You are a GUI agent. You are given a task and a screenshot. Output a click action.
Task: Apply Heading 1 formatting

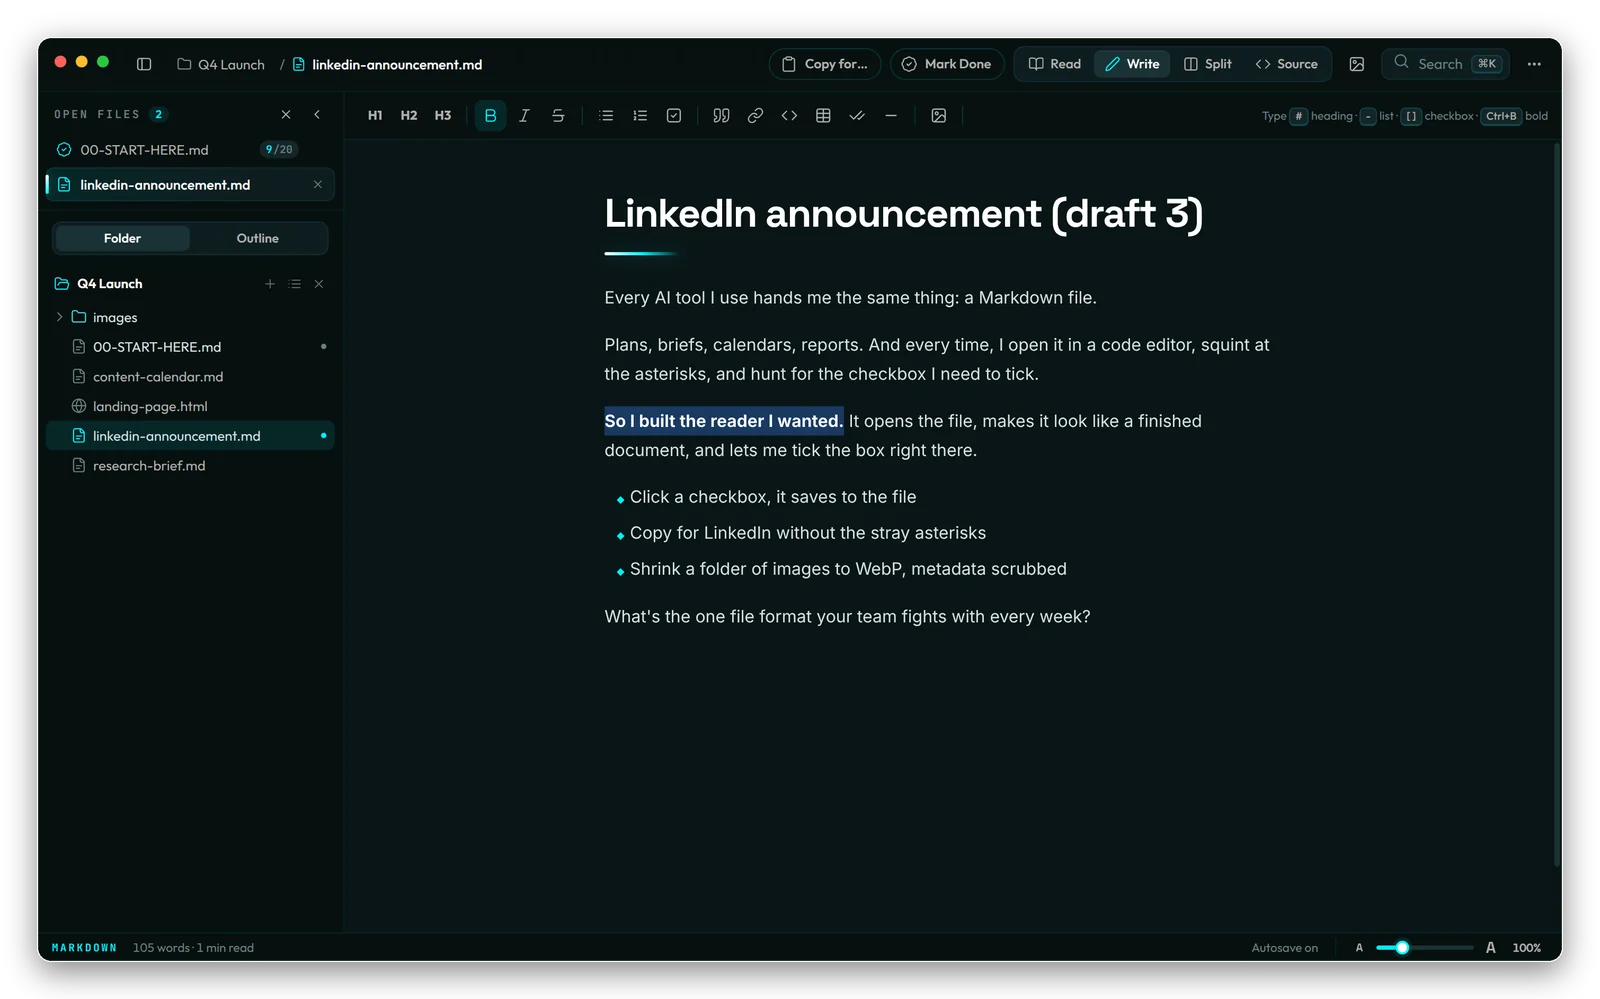[375, 116]
